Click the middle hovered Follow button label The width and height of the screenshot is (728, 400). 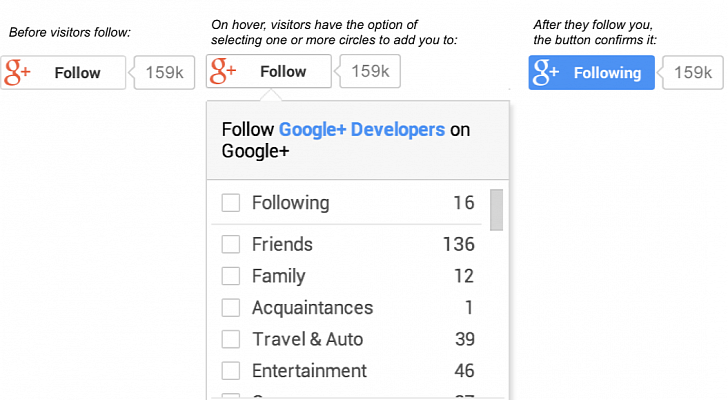point(283,72)
